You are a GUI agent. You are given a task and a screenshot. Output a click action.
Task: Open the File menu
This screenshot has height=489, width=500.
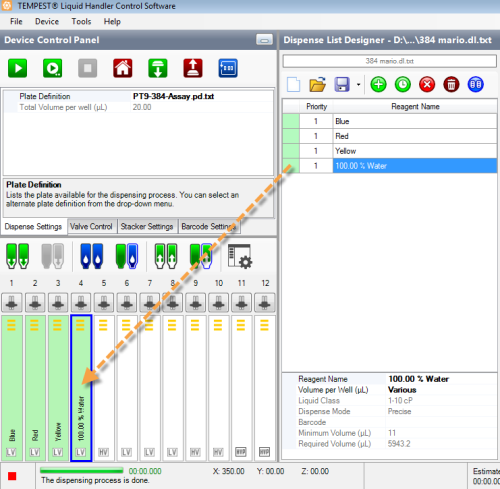click(x=16, y=22)
